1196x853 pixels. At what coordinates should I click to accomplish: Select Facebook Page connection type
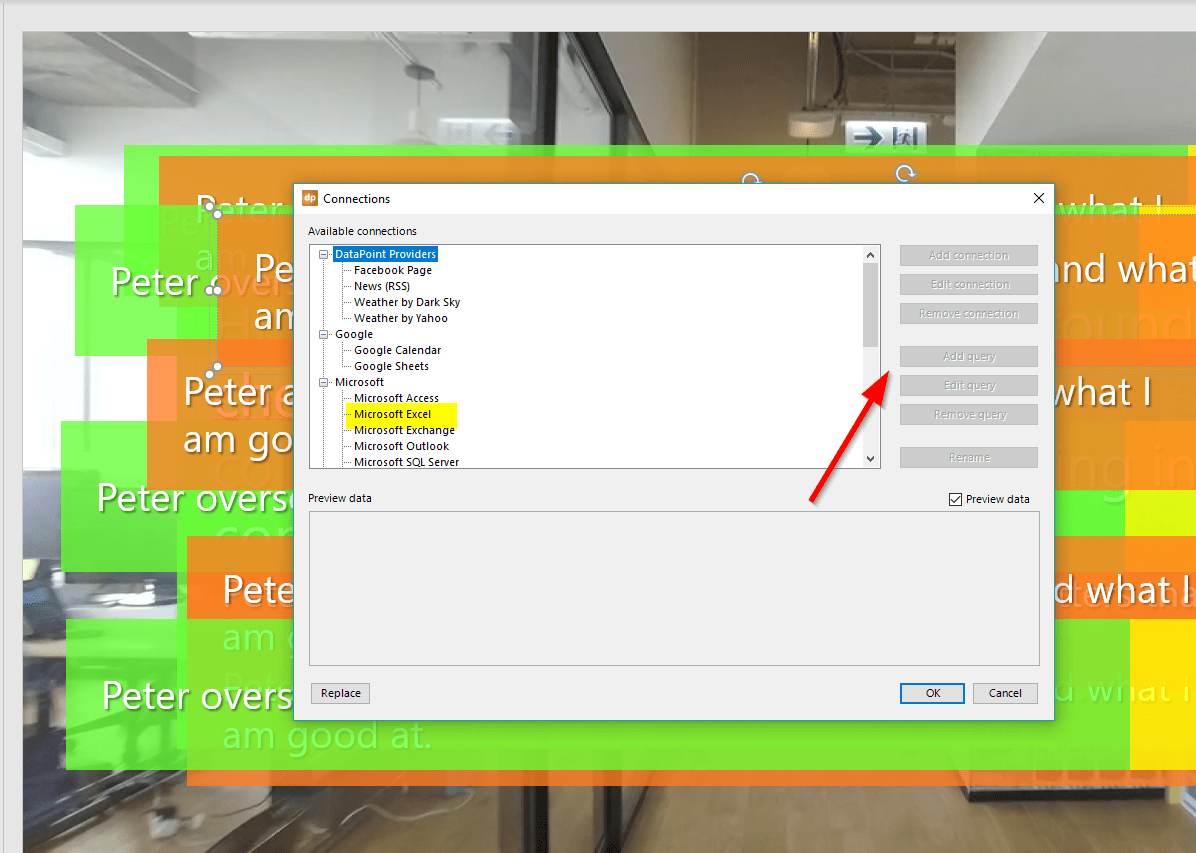(x=393, y=270)
